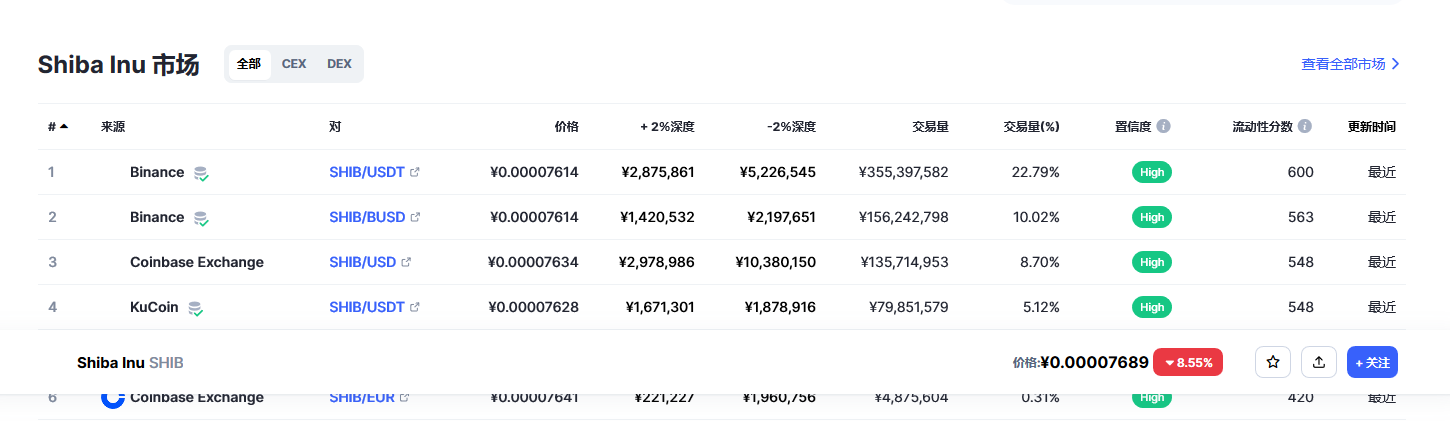Click verified reserves icon beside Binance row 2
The height and width of the screenshot is (430, 1450).
(201, 218)
